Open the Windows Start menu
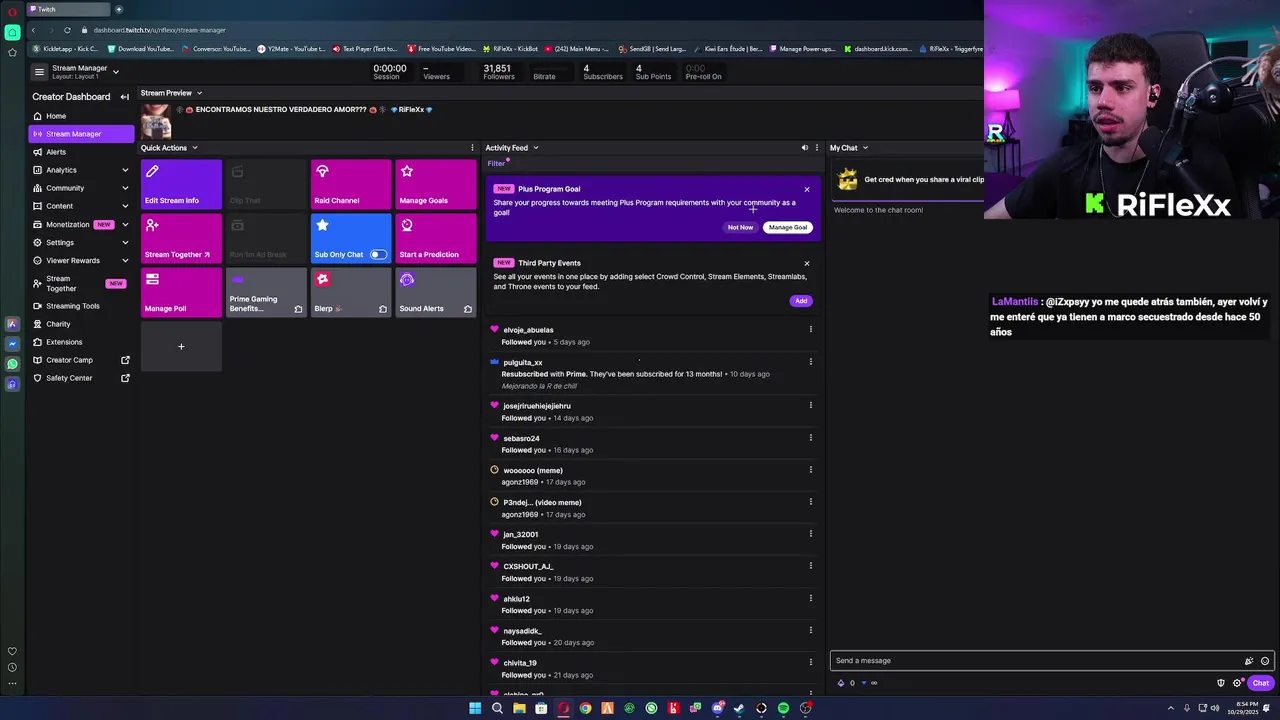Image resolution: width=1280 pixels, height=720 pixels. coord(475,708)
